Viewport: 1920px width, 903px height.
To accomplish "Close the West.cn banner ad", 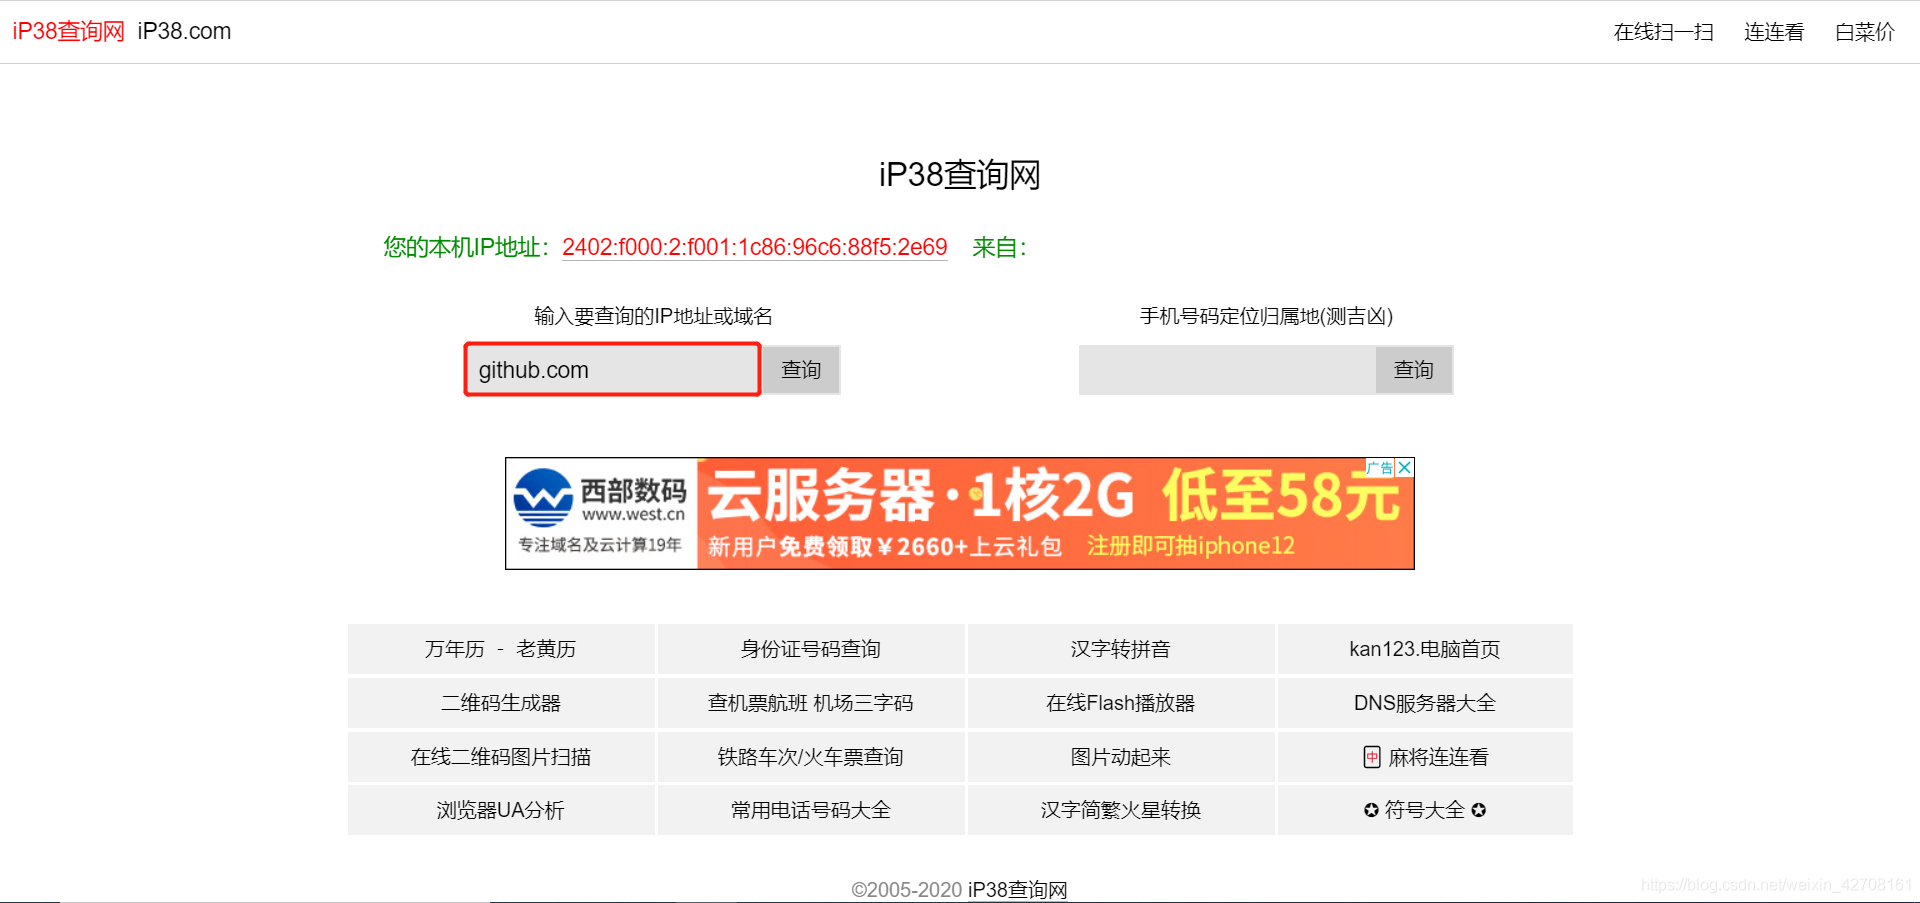I will (x=1405, y=467).
